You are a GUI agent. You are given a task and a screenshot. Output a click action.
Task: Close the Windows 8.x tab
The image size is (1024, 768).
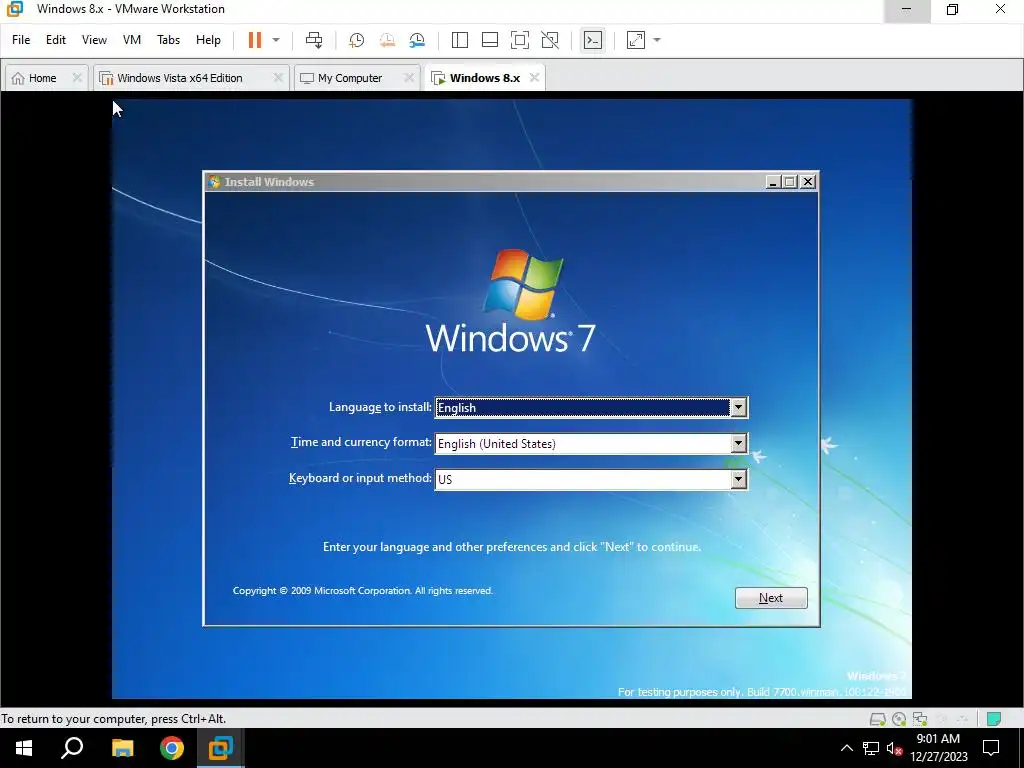534,78
